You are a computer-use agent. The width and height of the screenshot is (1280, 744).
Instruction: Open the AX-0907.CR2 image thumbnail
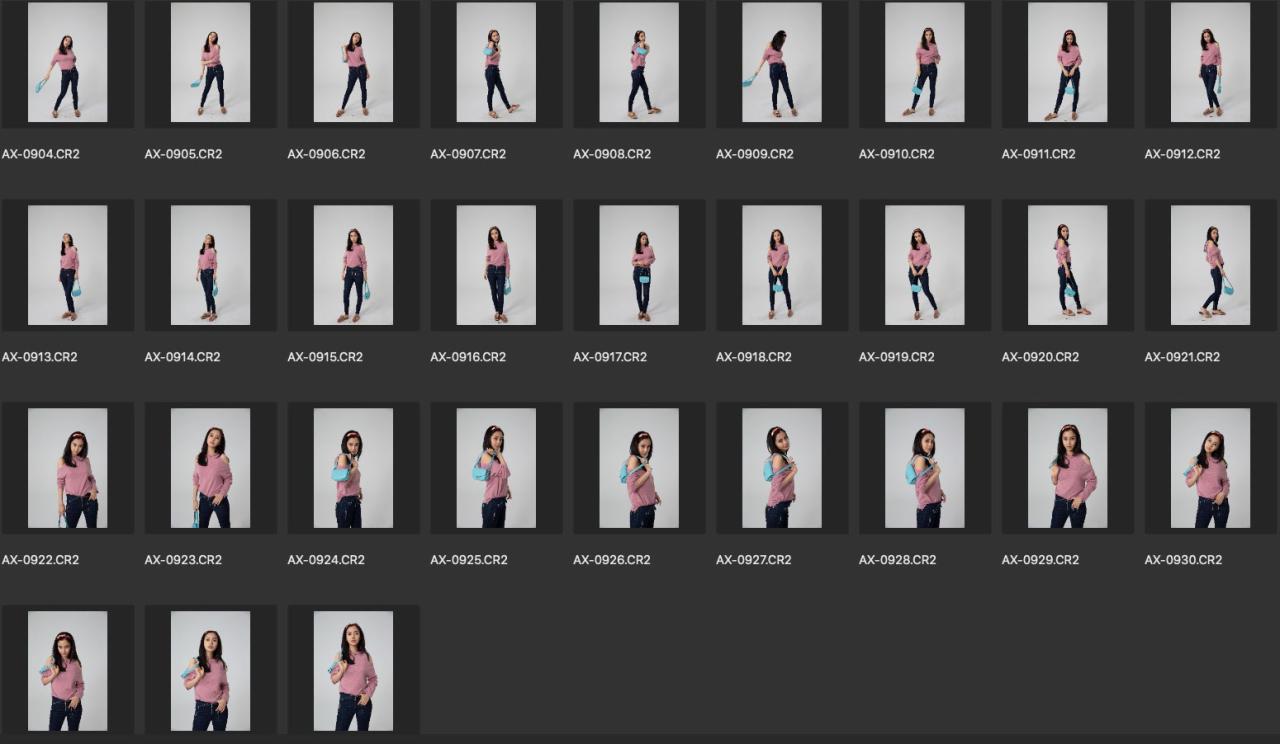[496, 63]
